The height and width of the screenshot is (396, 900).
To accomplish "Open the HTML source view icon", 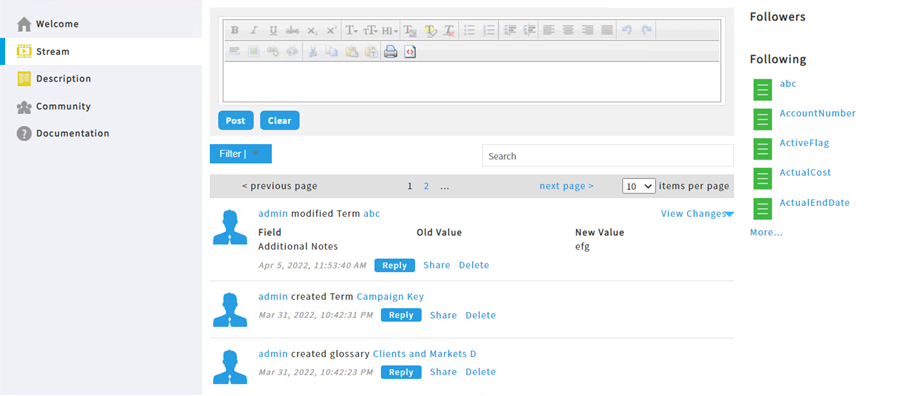I will pyautogui.click(x=410, y=52).
